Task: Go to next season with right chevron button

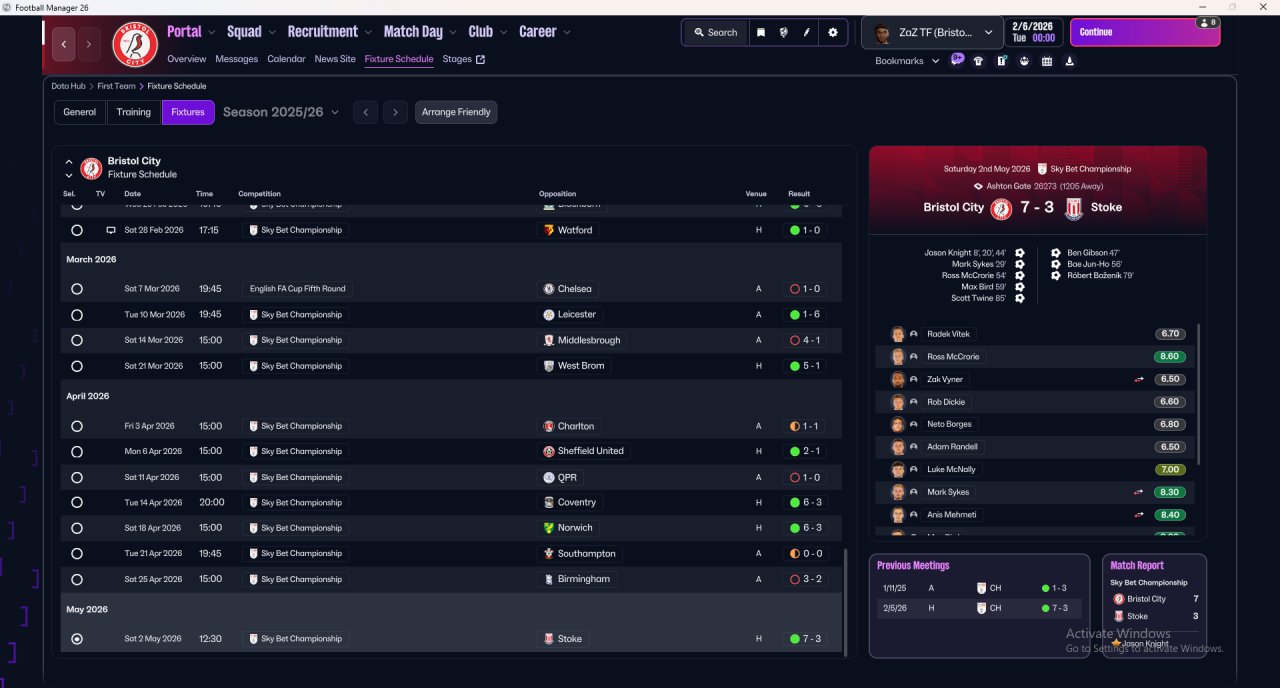Action: point(396,112)
